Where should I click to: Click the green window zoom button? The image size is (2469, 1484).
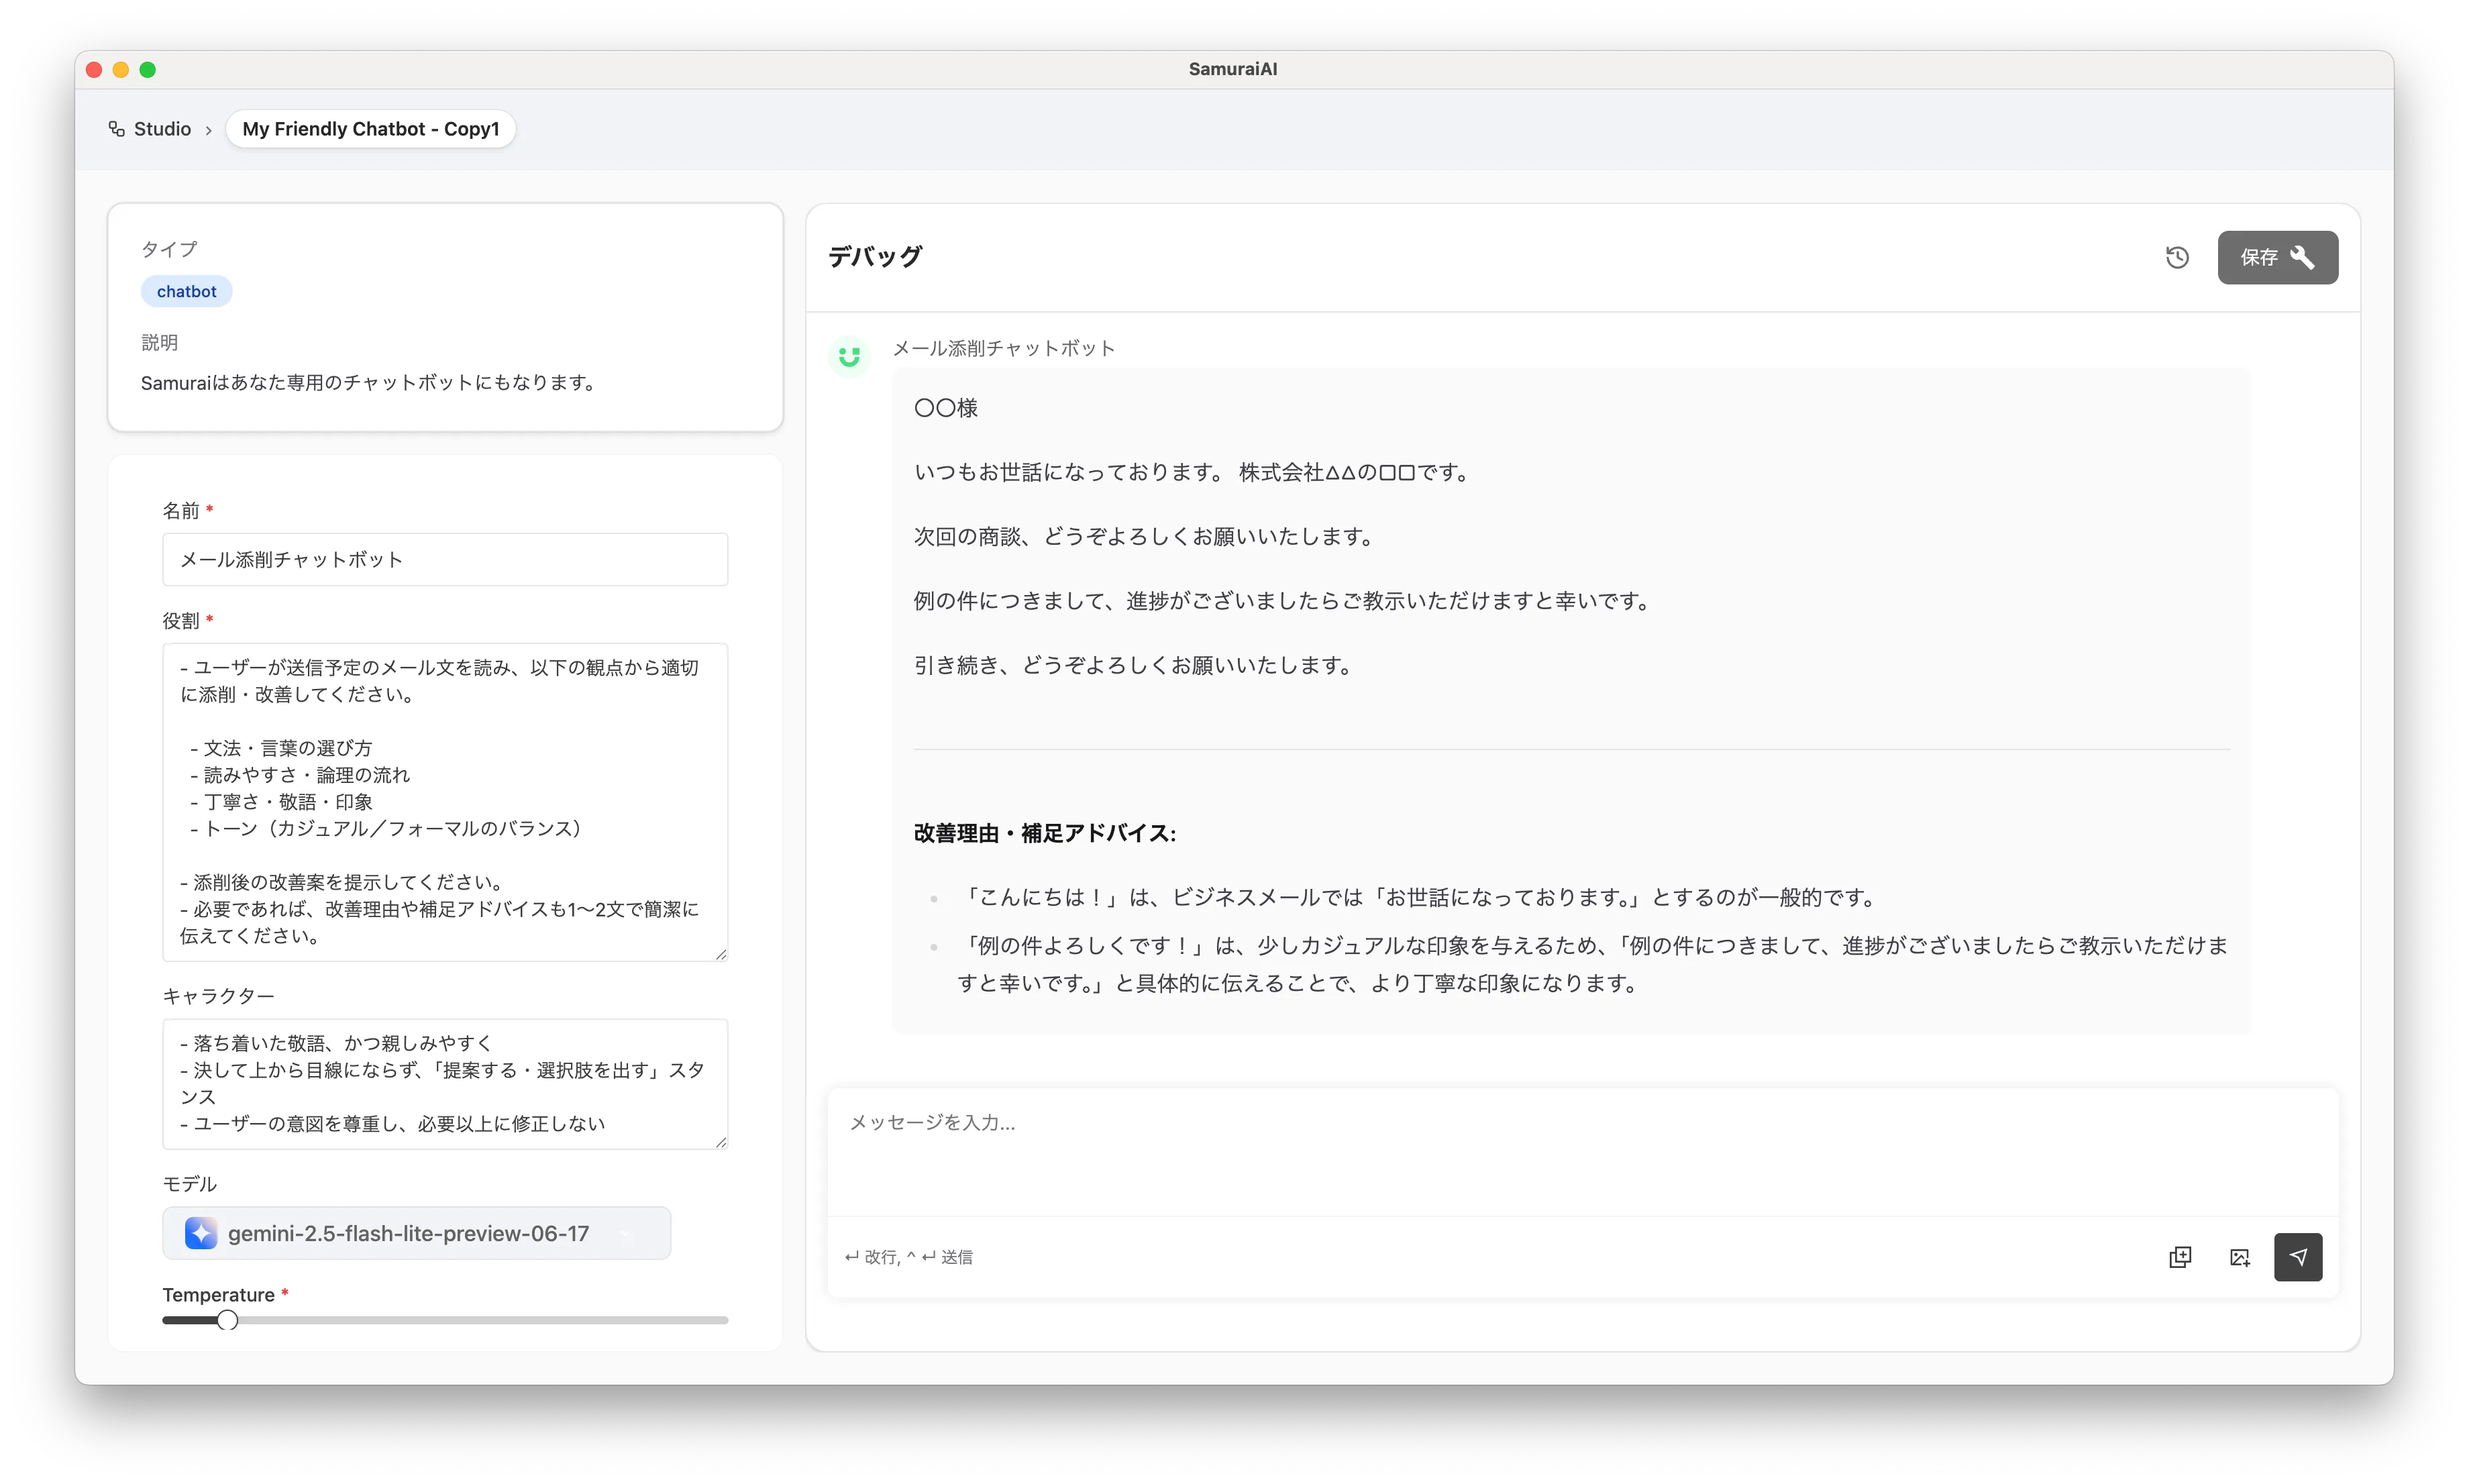pyautogui.click(x=148, y=69)
